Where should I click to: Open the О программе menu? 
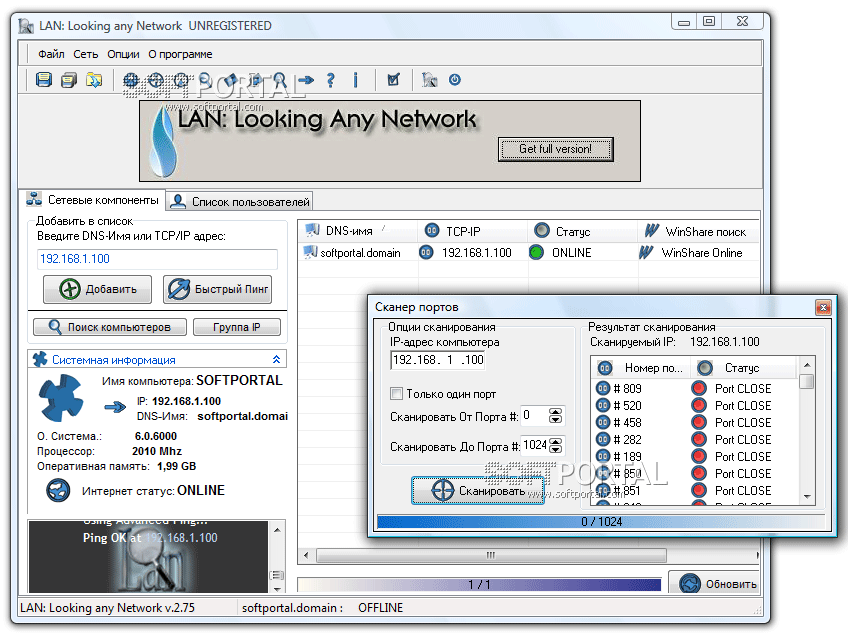point(180,54)
